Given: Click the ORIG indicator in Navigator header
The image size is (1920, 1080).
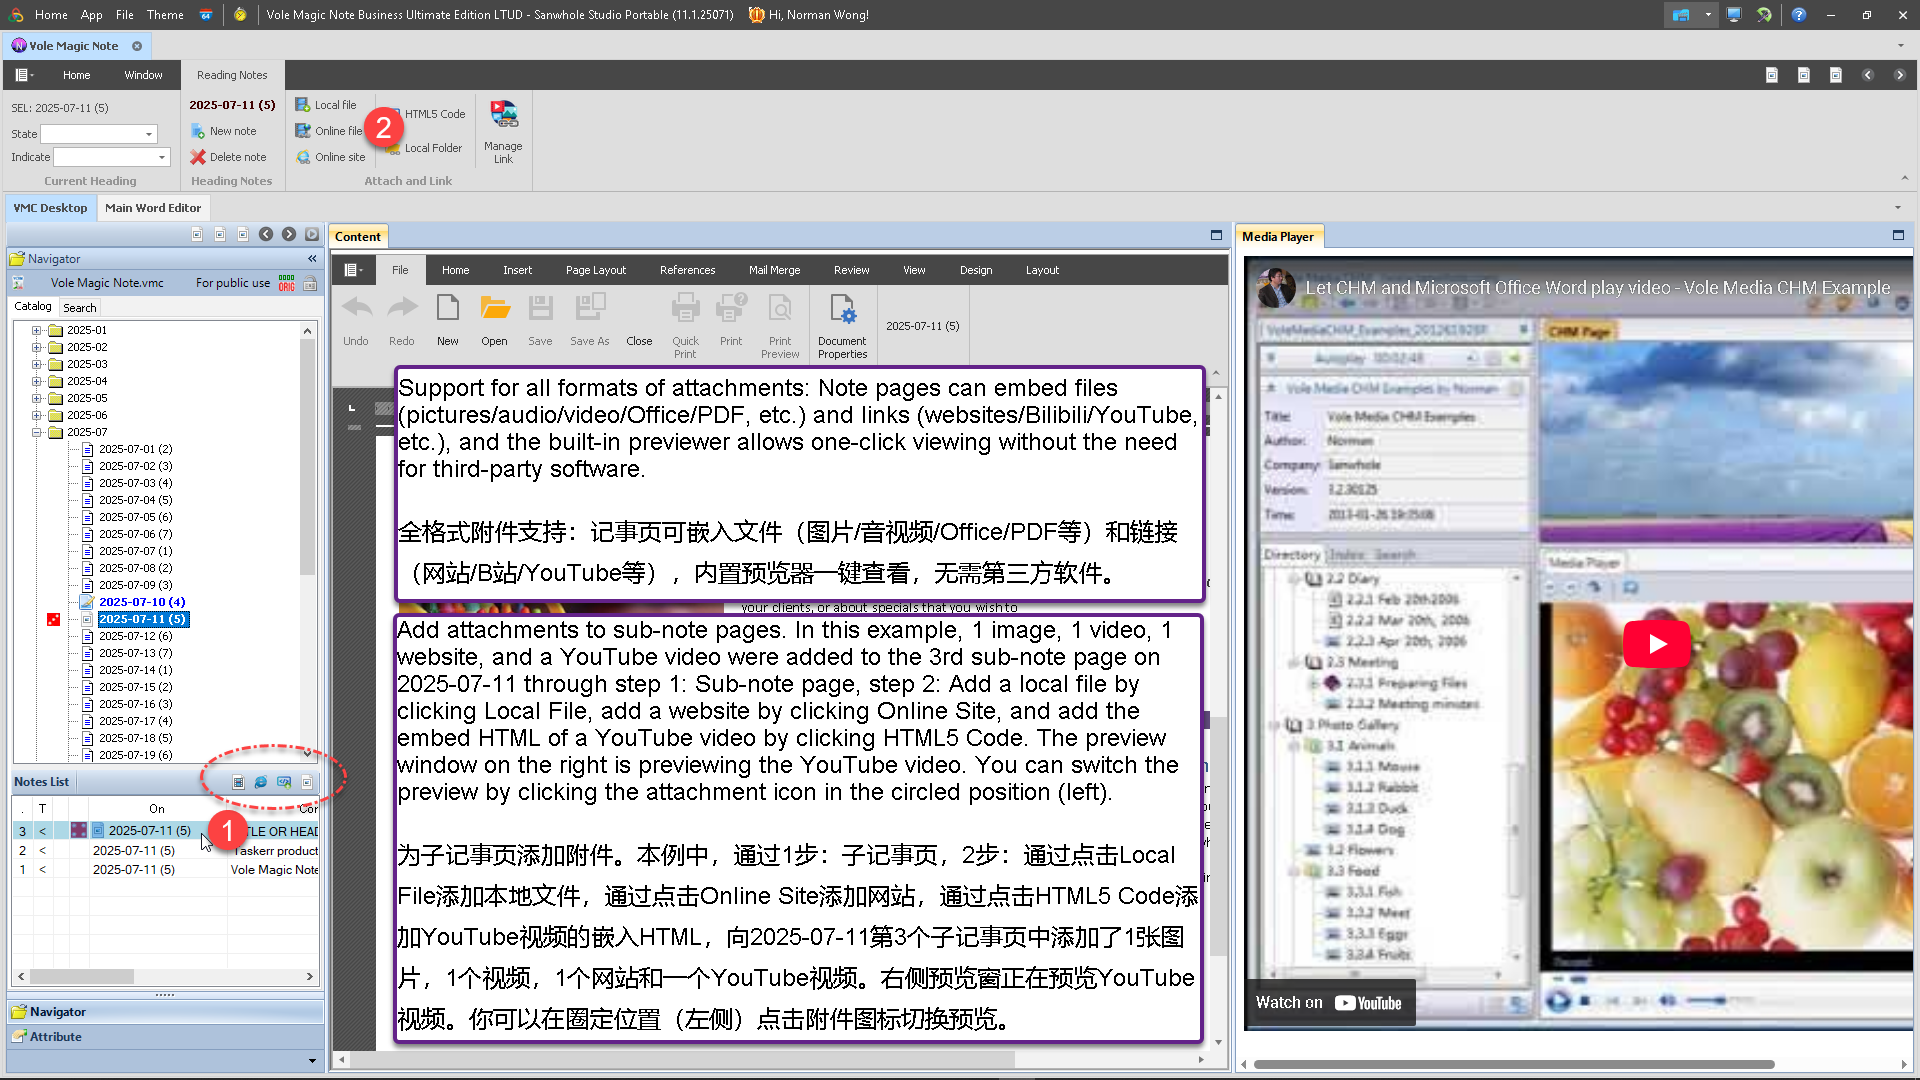Looking at the screenshot, I should [x=287, y=283].
